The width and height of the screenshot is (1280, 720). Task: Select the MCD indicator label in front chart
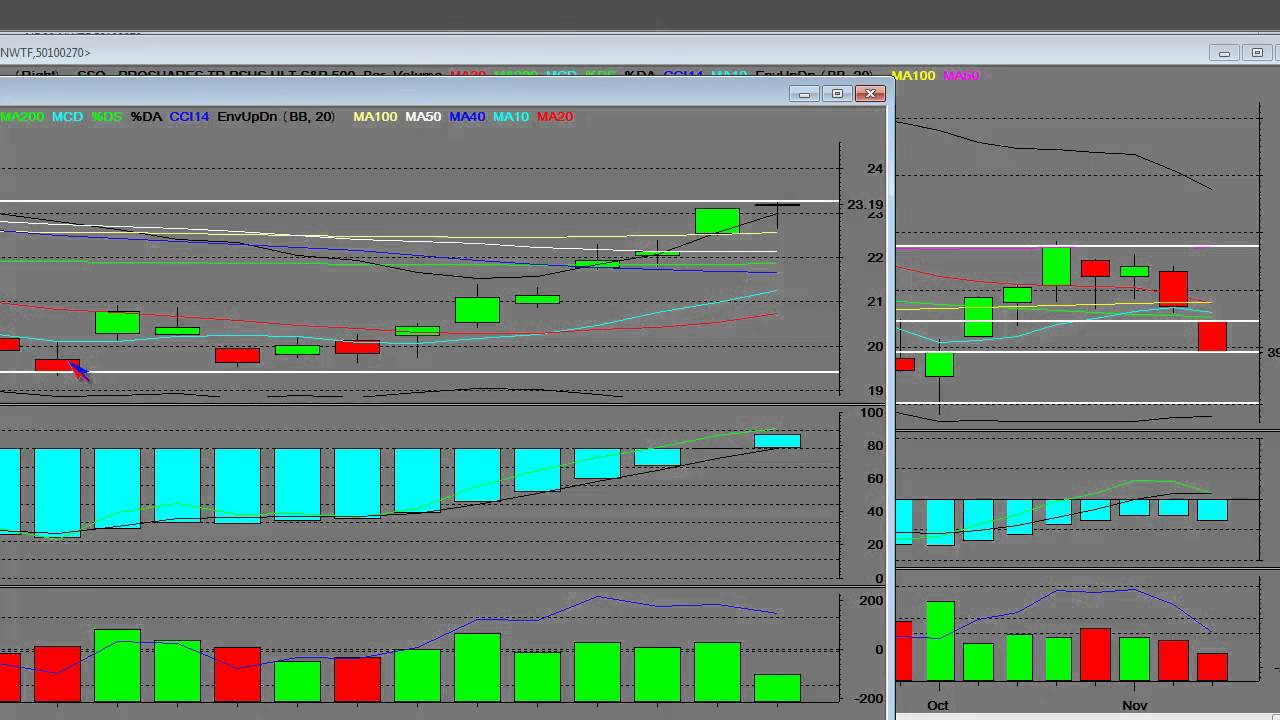point(68,117)
